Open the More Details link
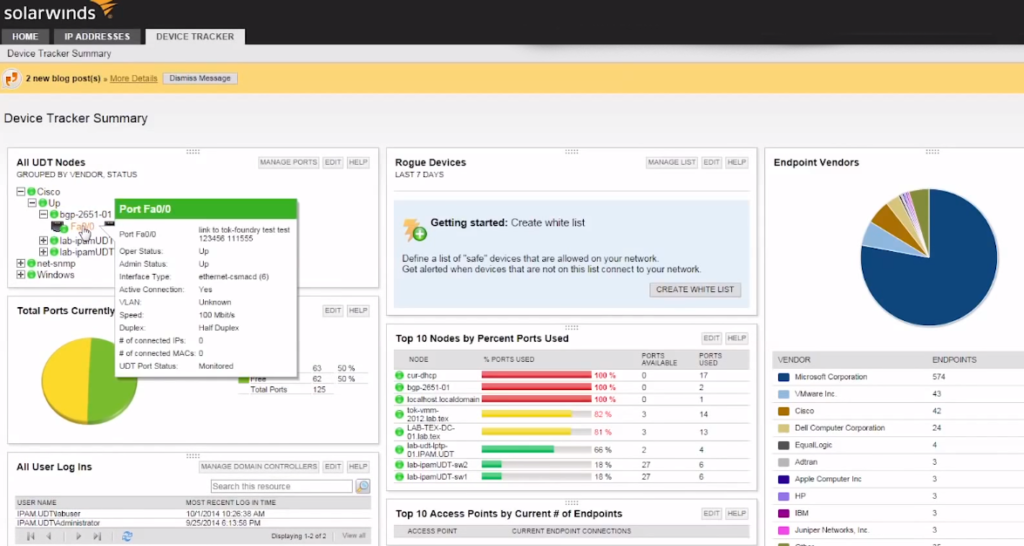Viewport: 1024px width, 546px height. (x=133, y=78)
